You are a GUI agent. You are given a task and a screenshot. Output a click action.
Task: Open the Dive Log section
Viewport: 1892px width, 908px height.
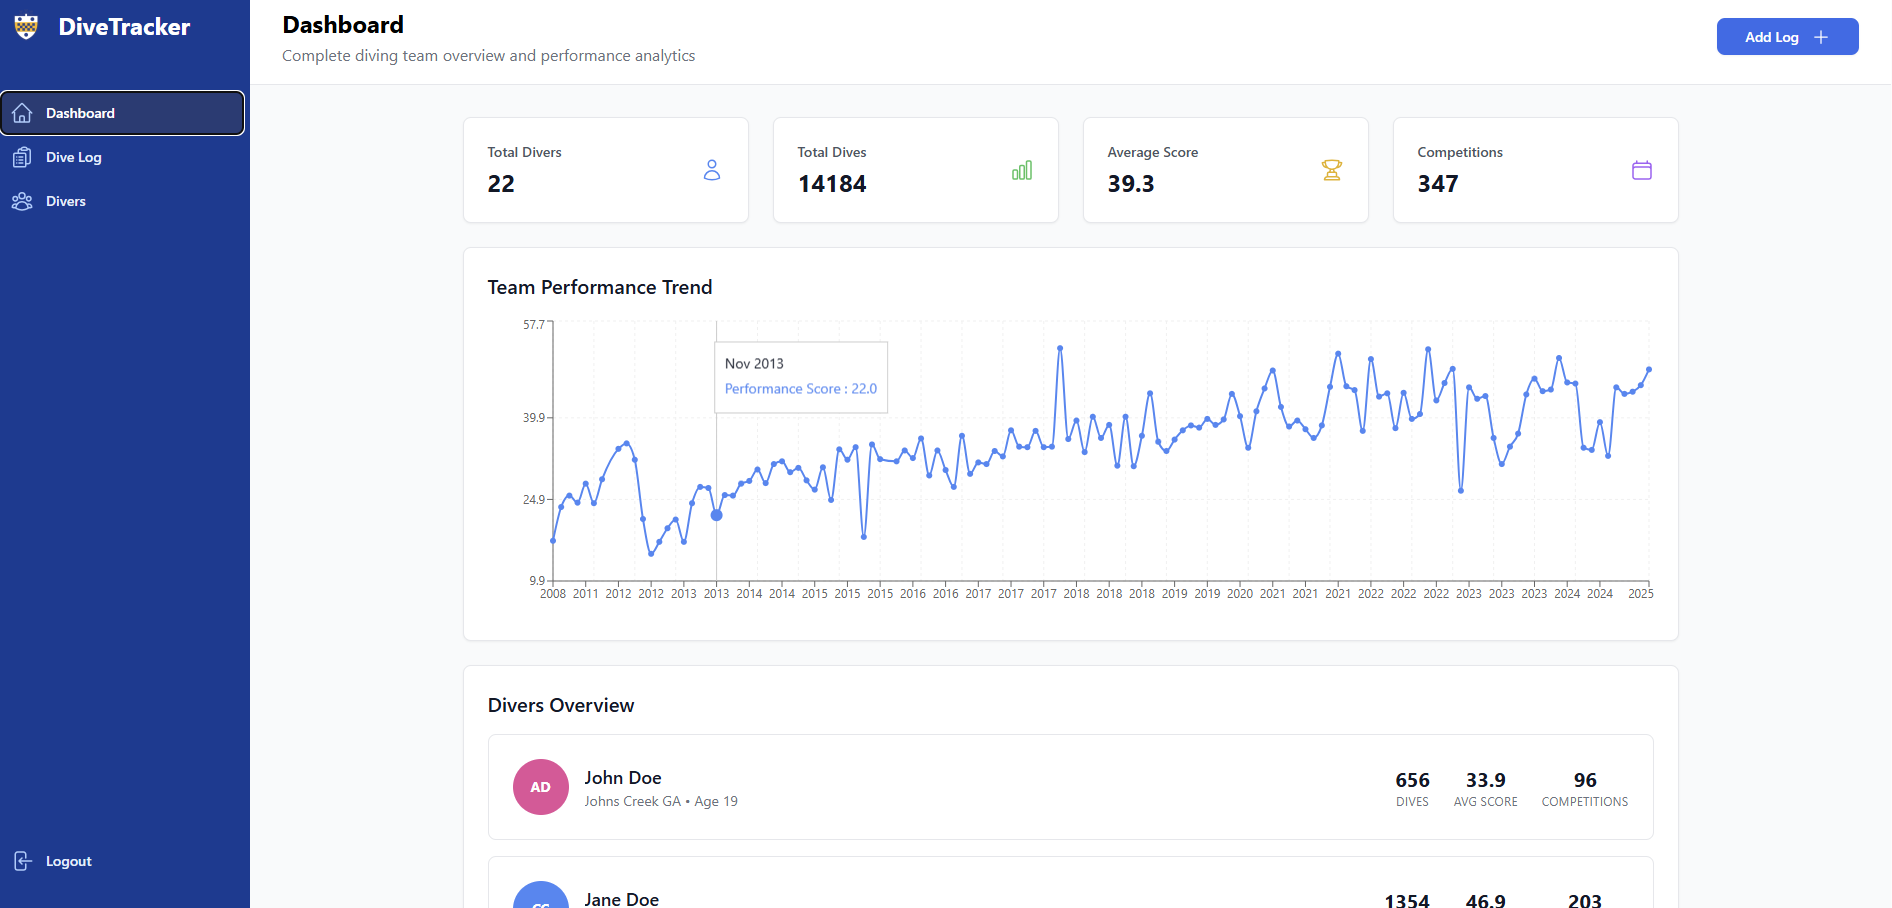click(x=74, y=157)
